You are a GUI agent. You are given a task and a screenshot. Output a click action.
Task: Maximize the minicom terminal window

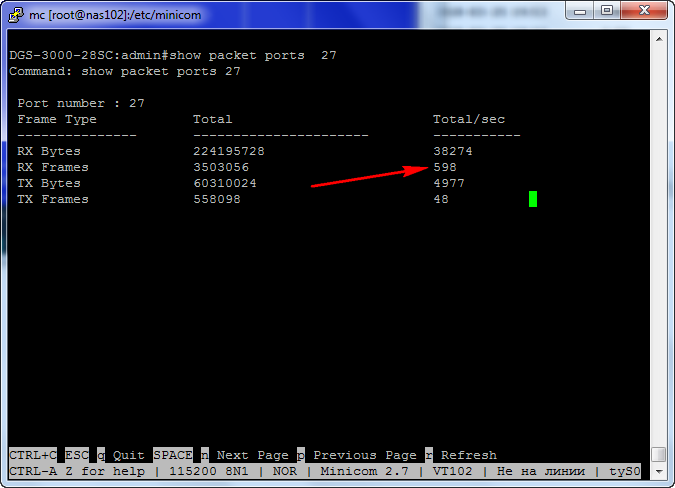pyautogui.click(x=607, y=11)
